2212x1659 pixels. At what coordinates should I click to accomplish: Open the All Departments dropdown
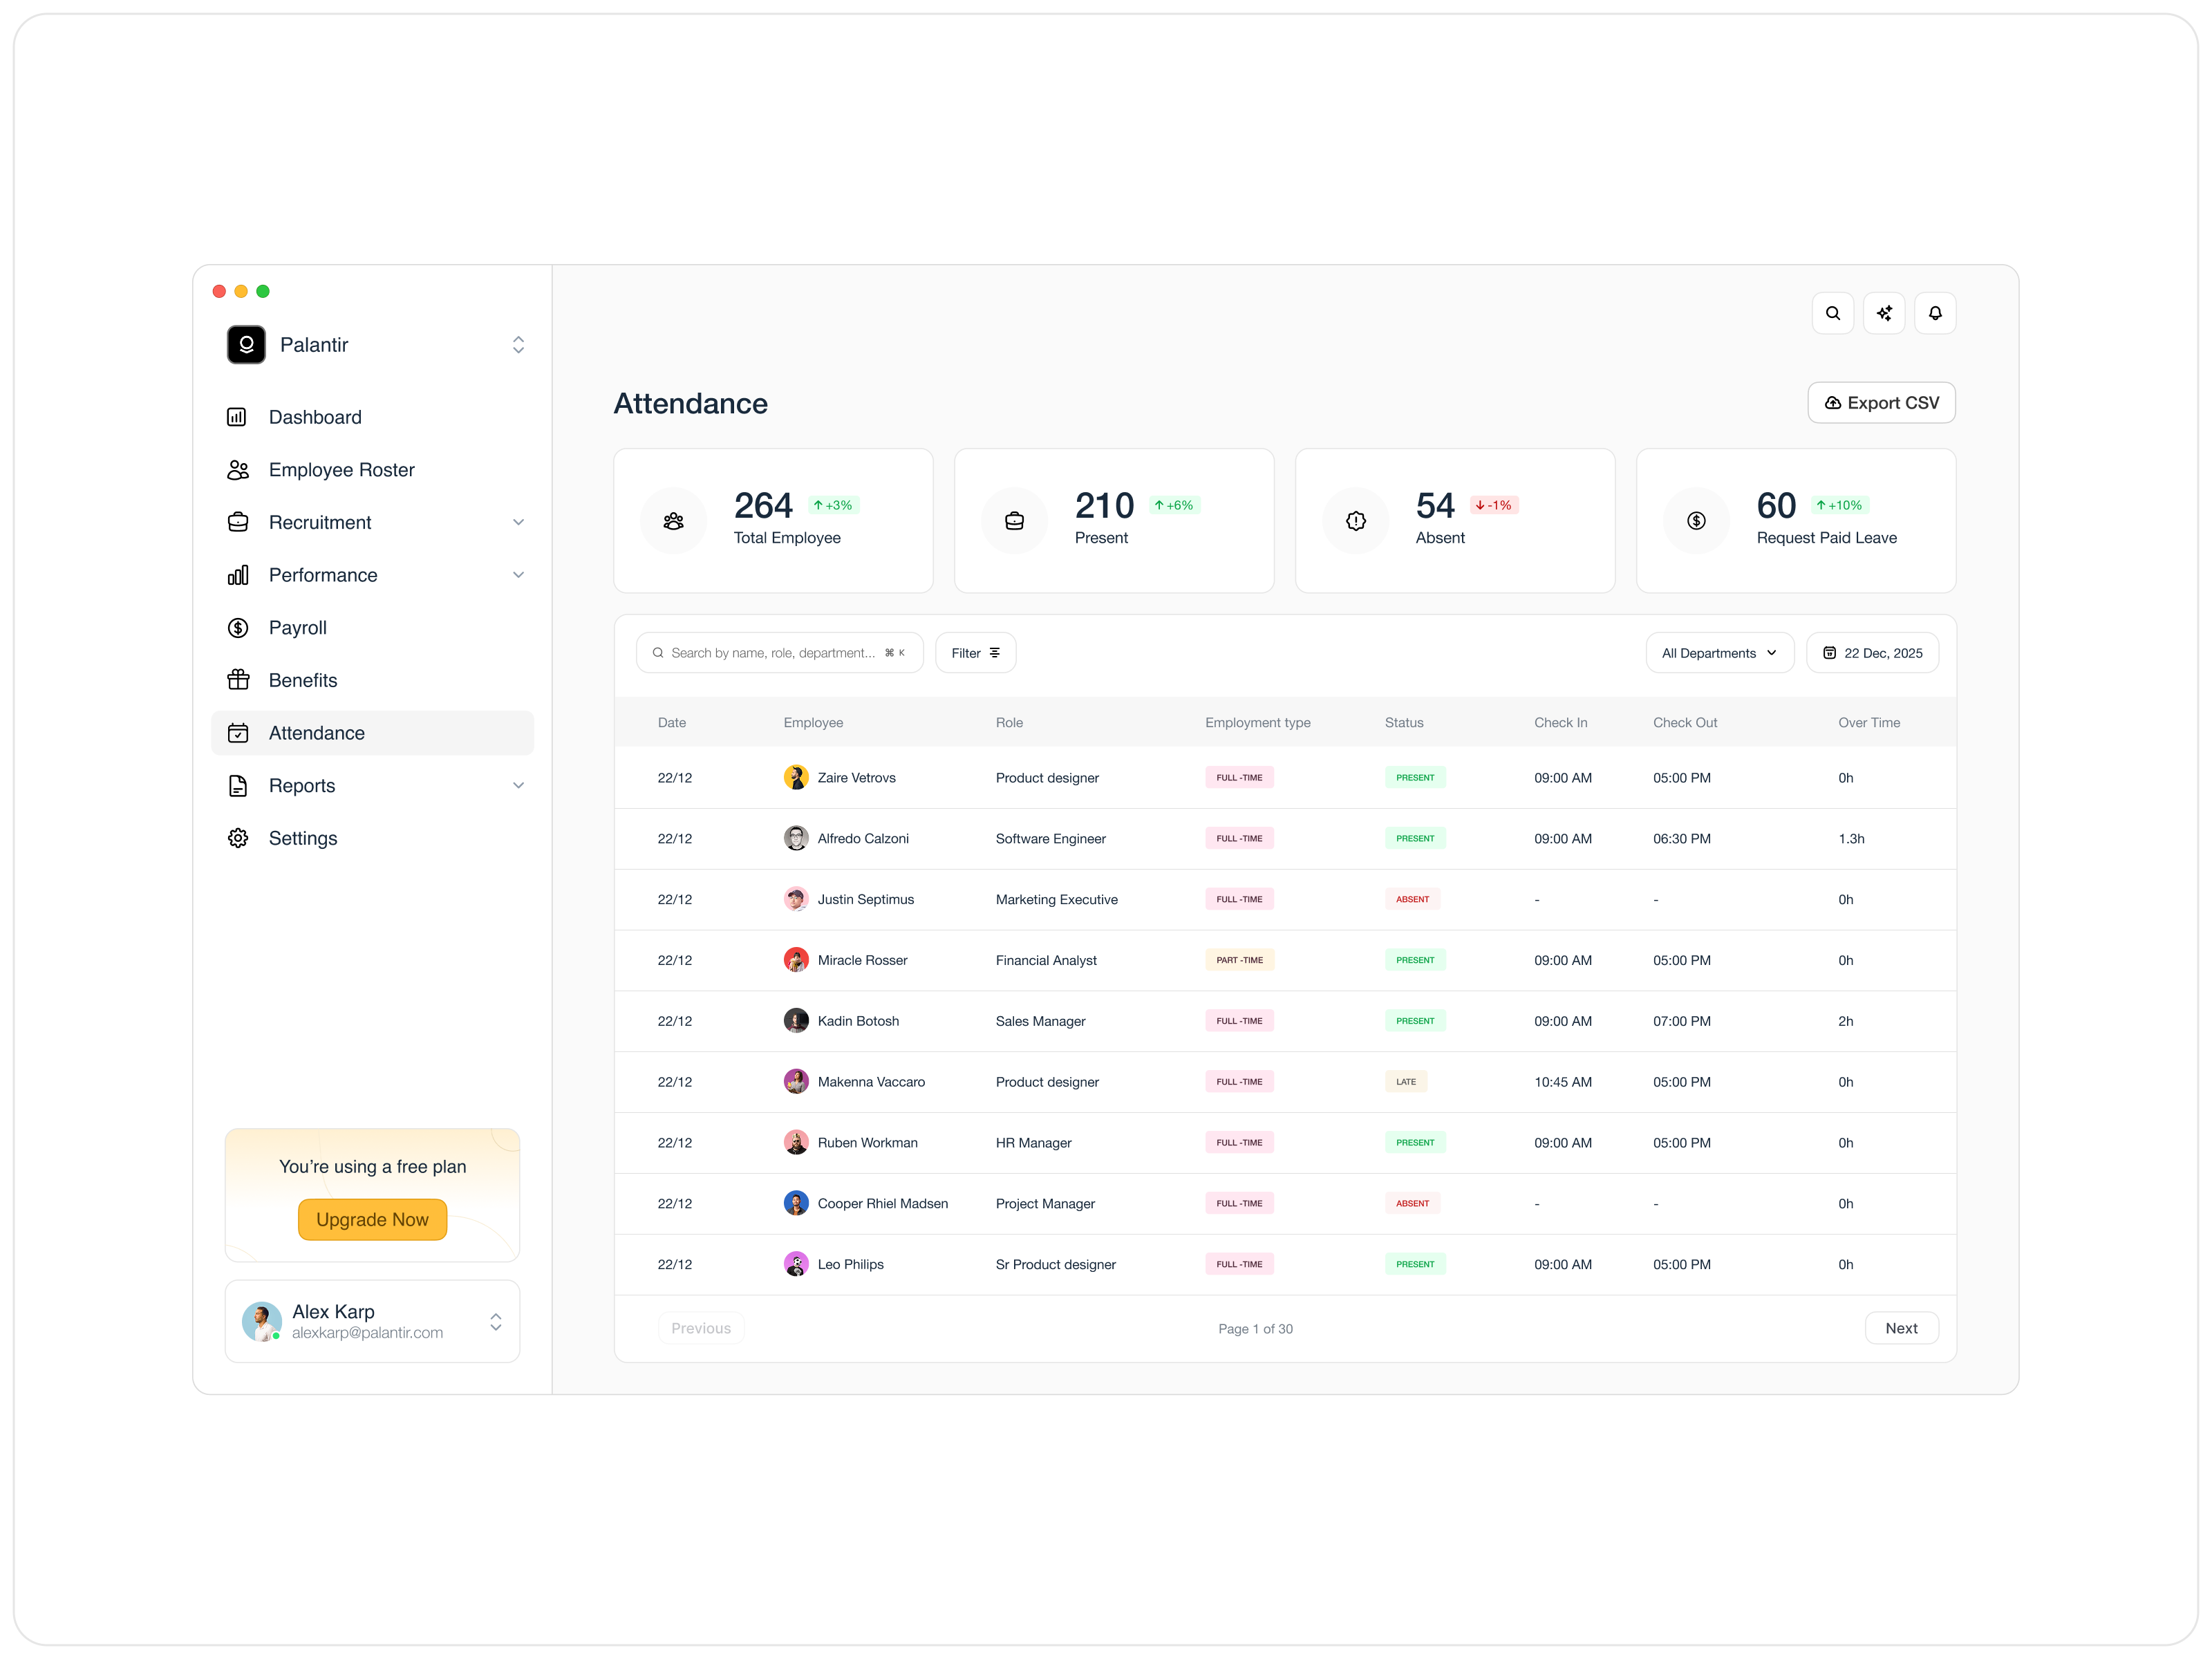pos(1719,652)
